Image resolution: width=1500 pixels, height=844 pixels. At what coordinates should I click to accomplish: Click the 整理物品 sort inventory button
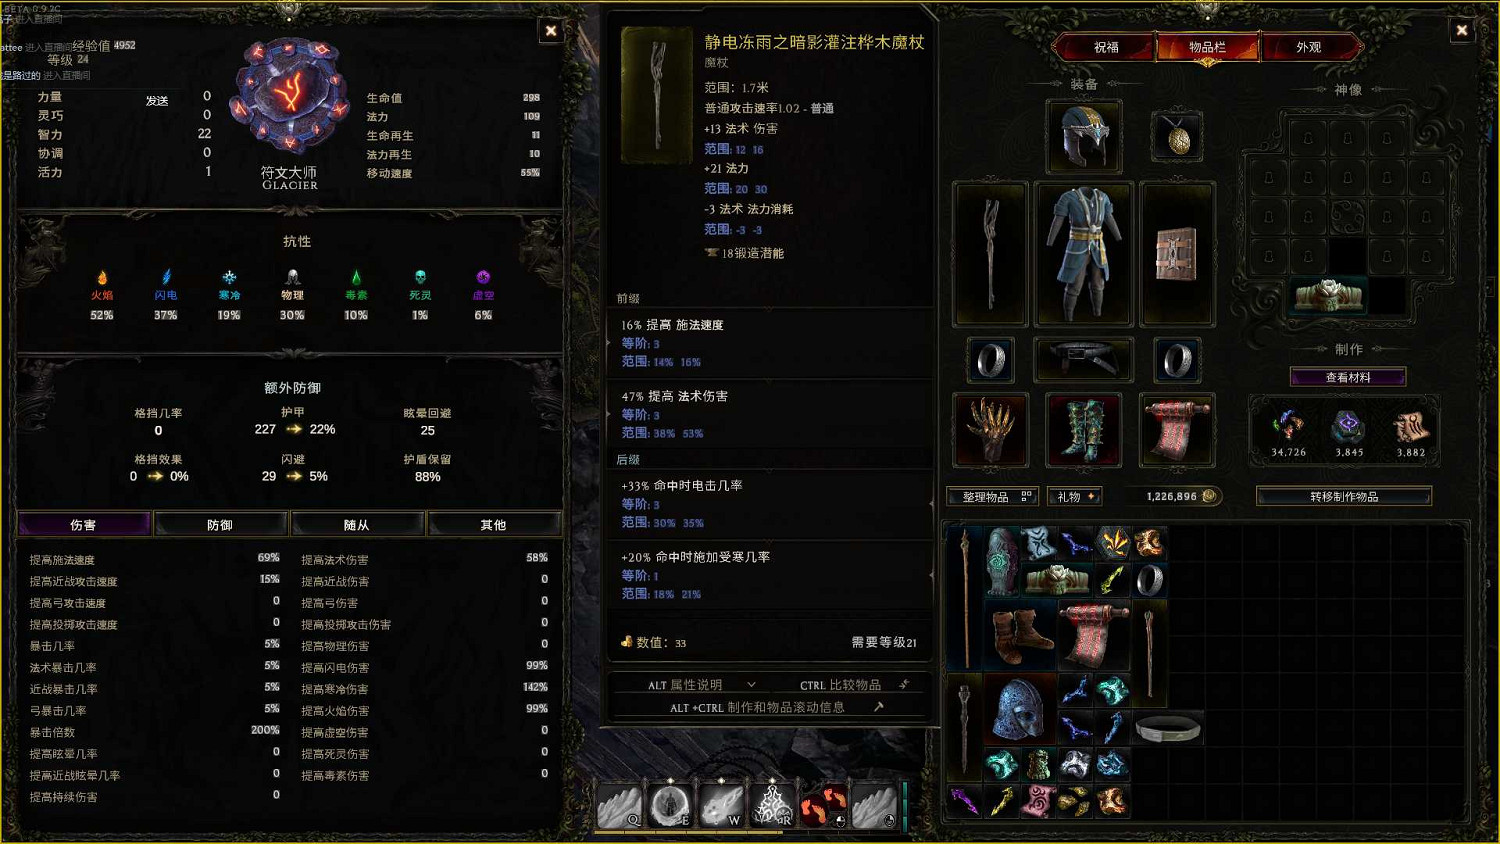992,496
